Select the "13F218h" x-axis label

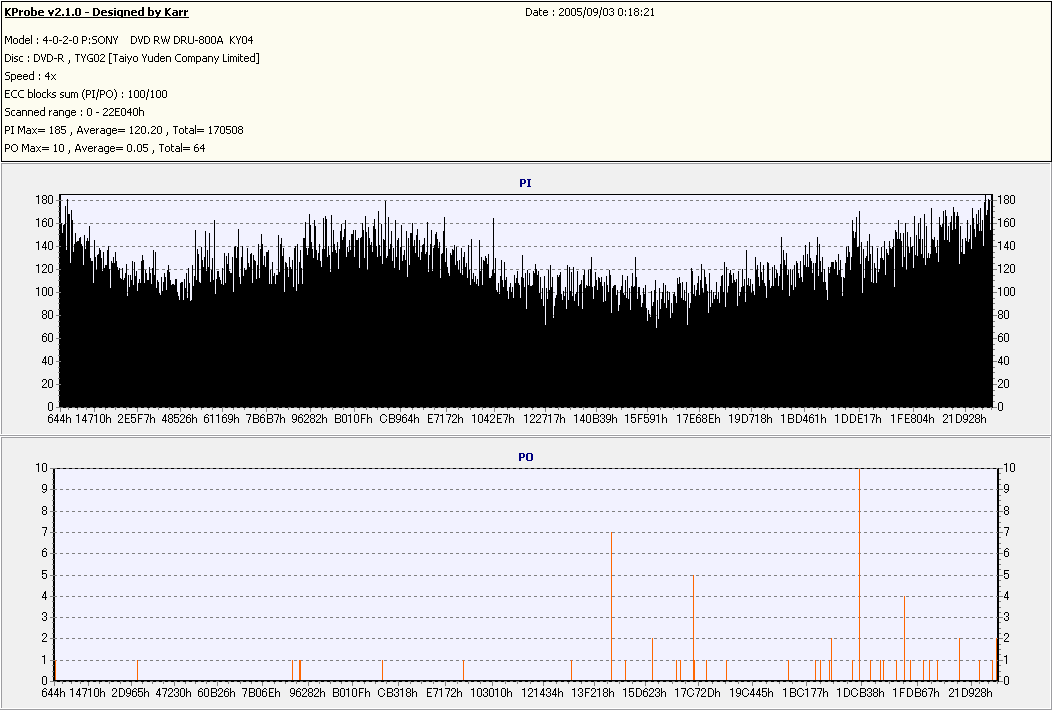click(x=593, y=693)
